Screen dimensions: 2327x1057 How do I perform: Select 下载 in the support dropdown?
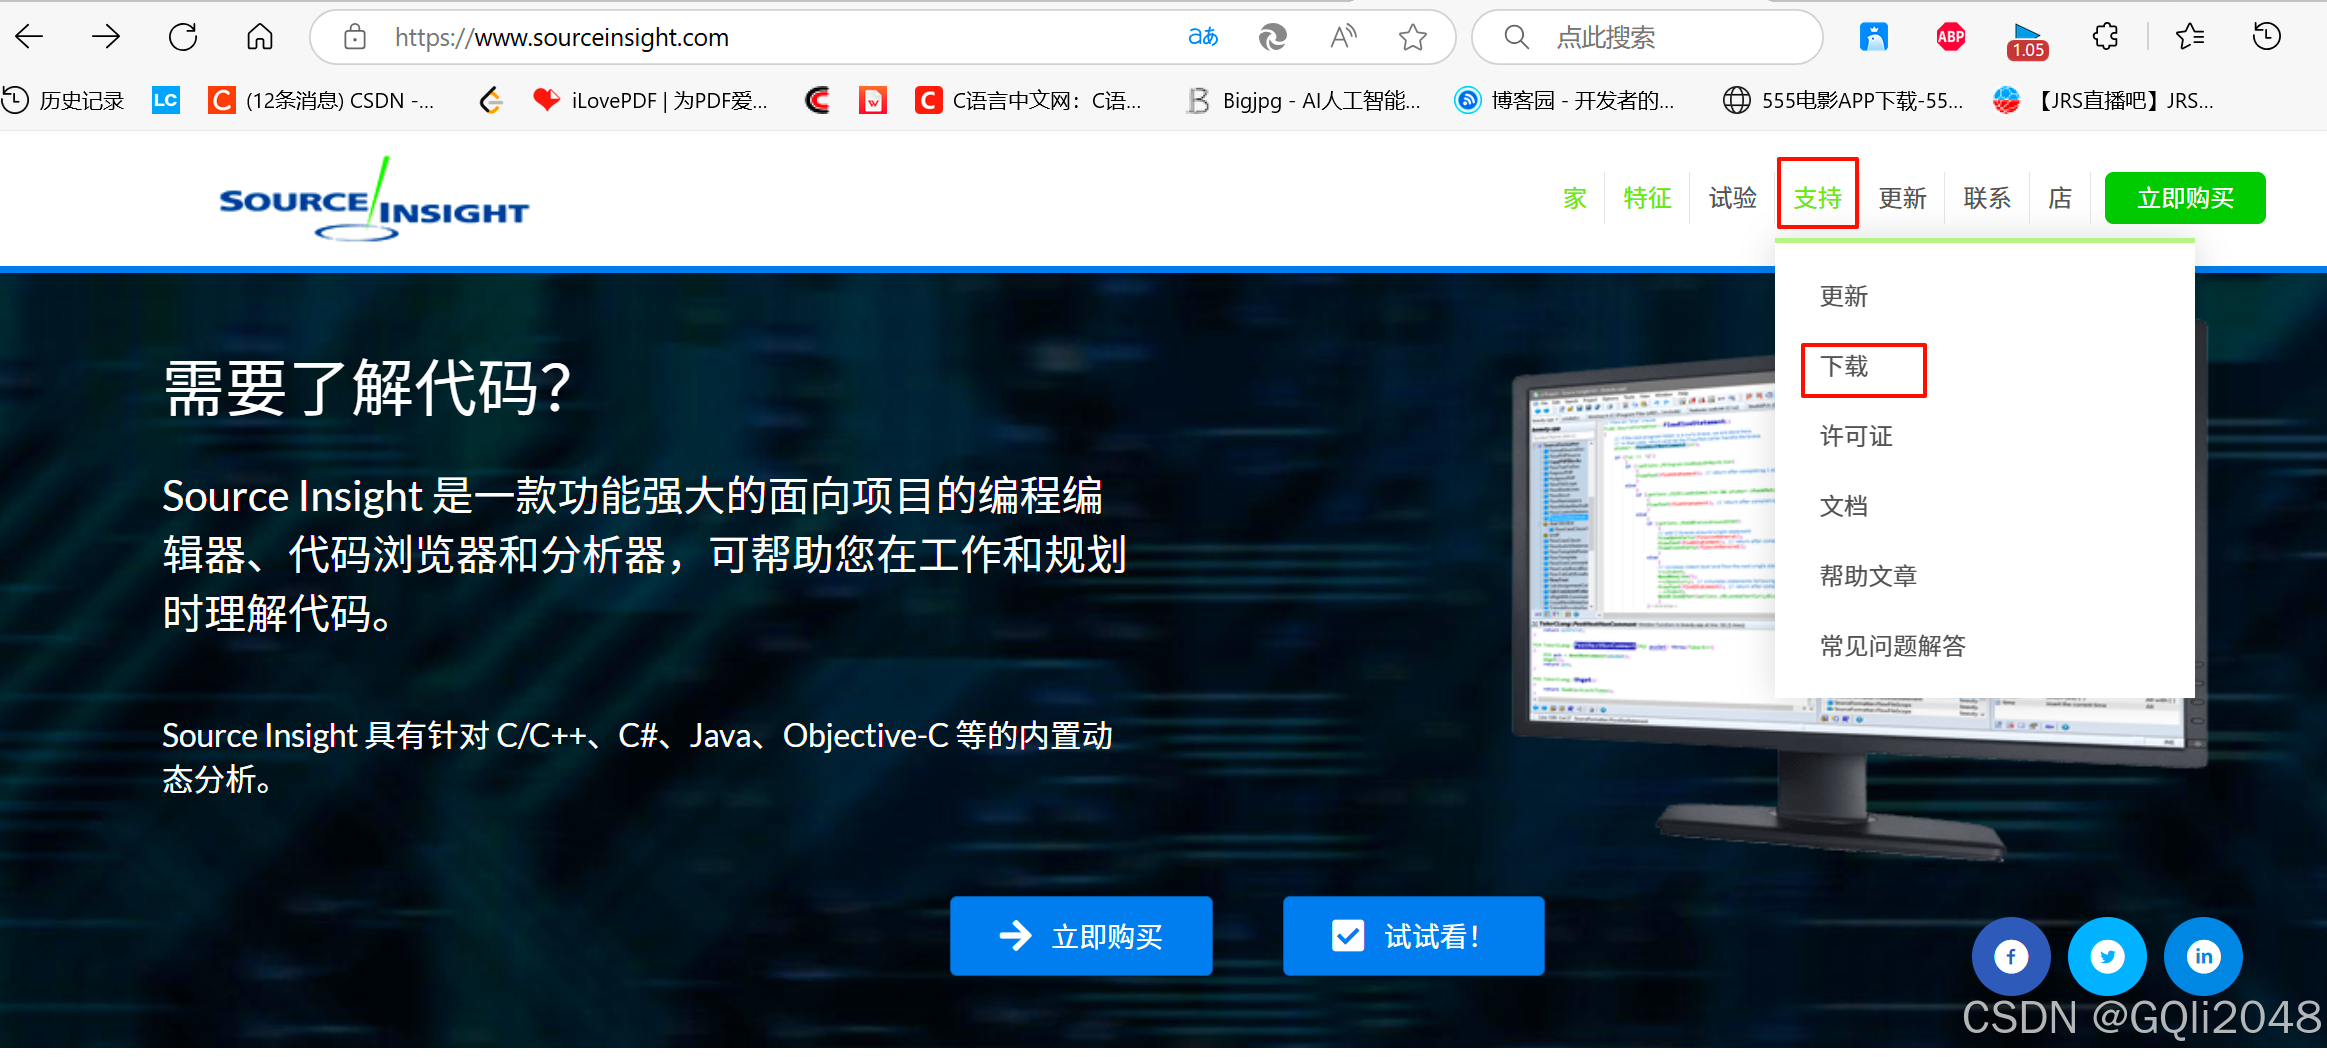(x=1843, y=366)
